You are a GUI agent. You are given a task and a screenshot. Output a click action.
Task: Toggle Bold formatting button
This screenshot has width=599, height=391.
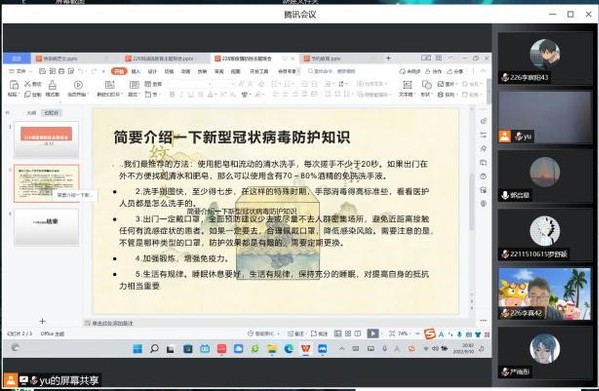click(x=172, y=94)
